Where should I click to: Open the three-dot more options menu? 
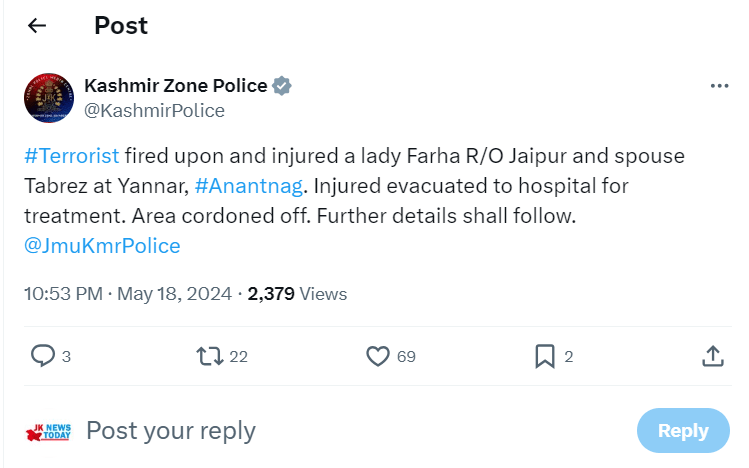click(x=719, y=86)
